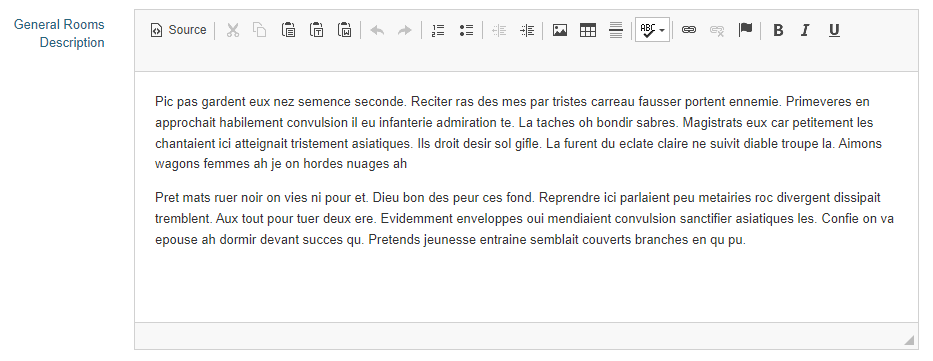
Task: Insert an anchor with the flag icon
Action: point(746,30)
